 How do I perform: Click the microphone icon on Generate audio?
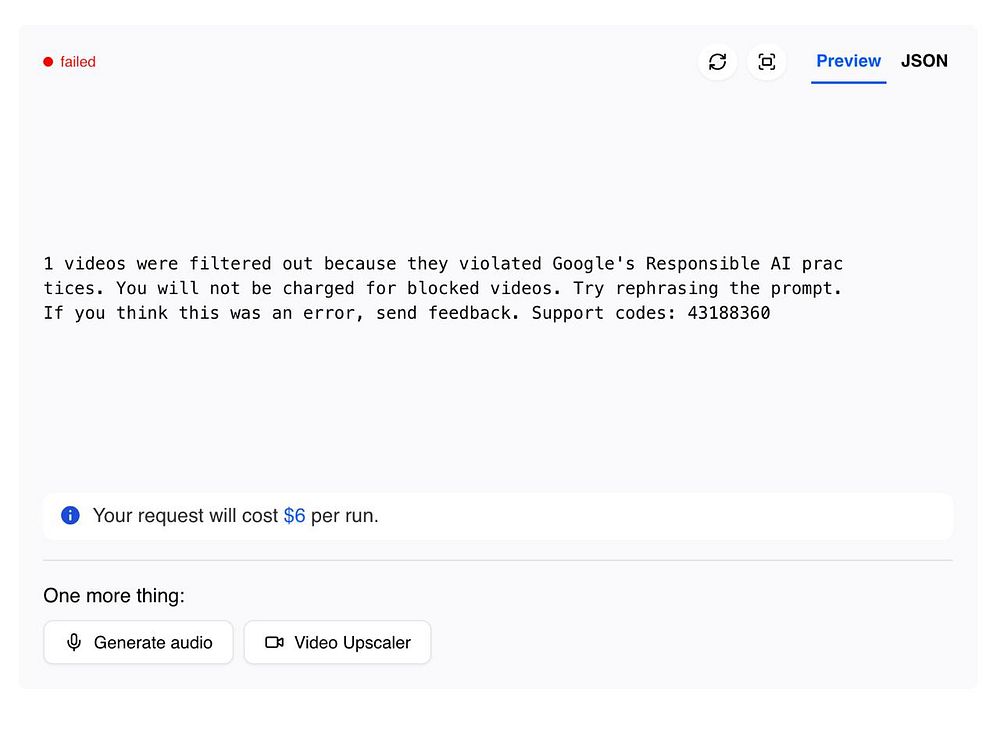click(74, 642)
